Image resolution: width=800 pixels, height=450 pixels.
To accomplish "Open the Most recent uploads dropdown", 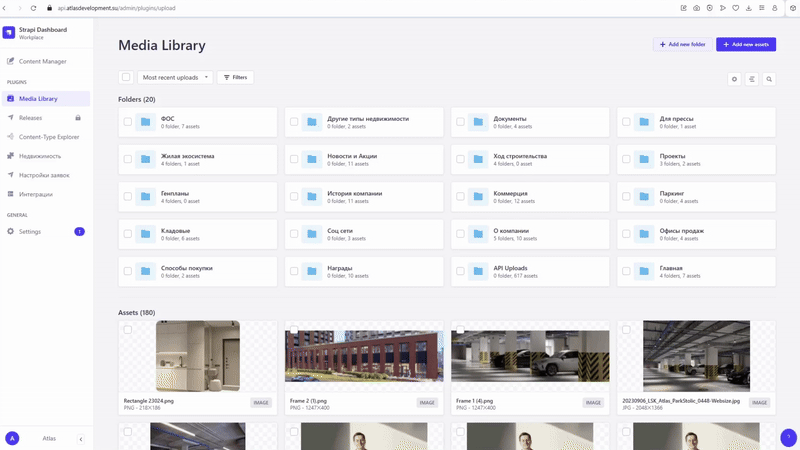I will pos(175,77).
